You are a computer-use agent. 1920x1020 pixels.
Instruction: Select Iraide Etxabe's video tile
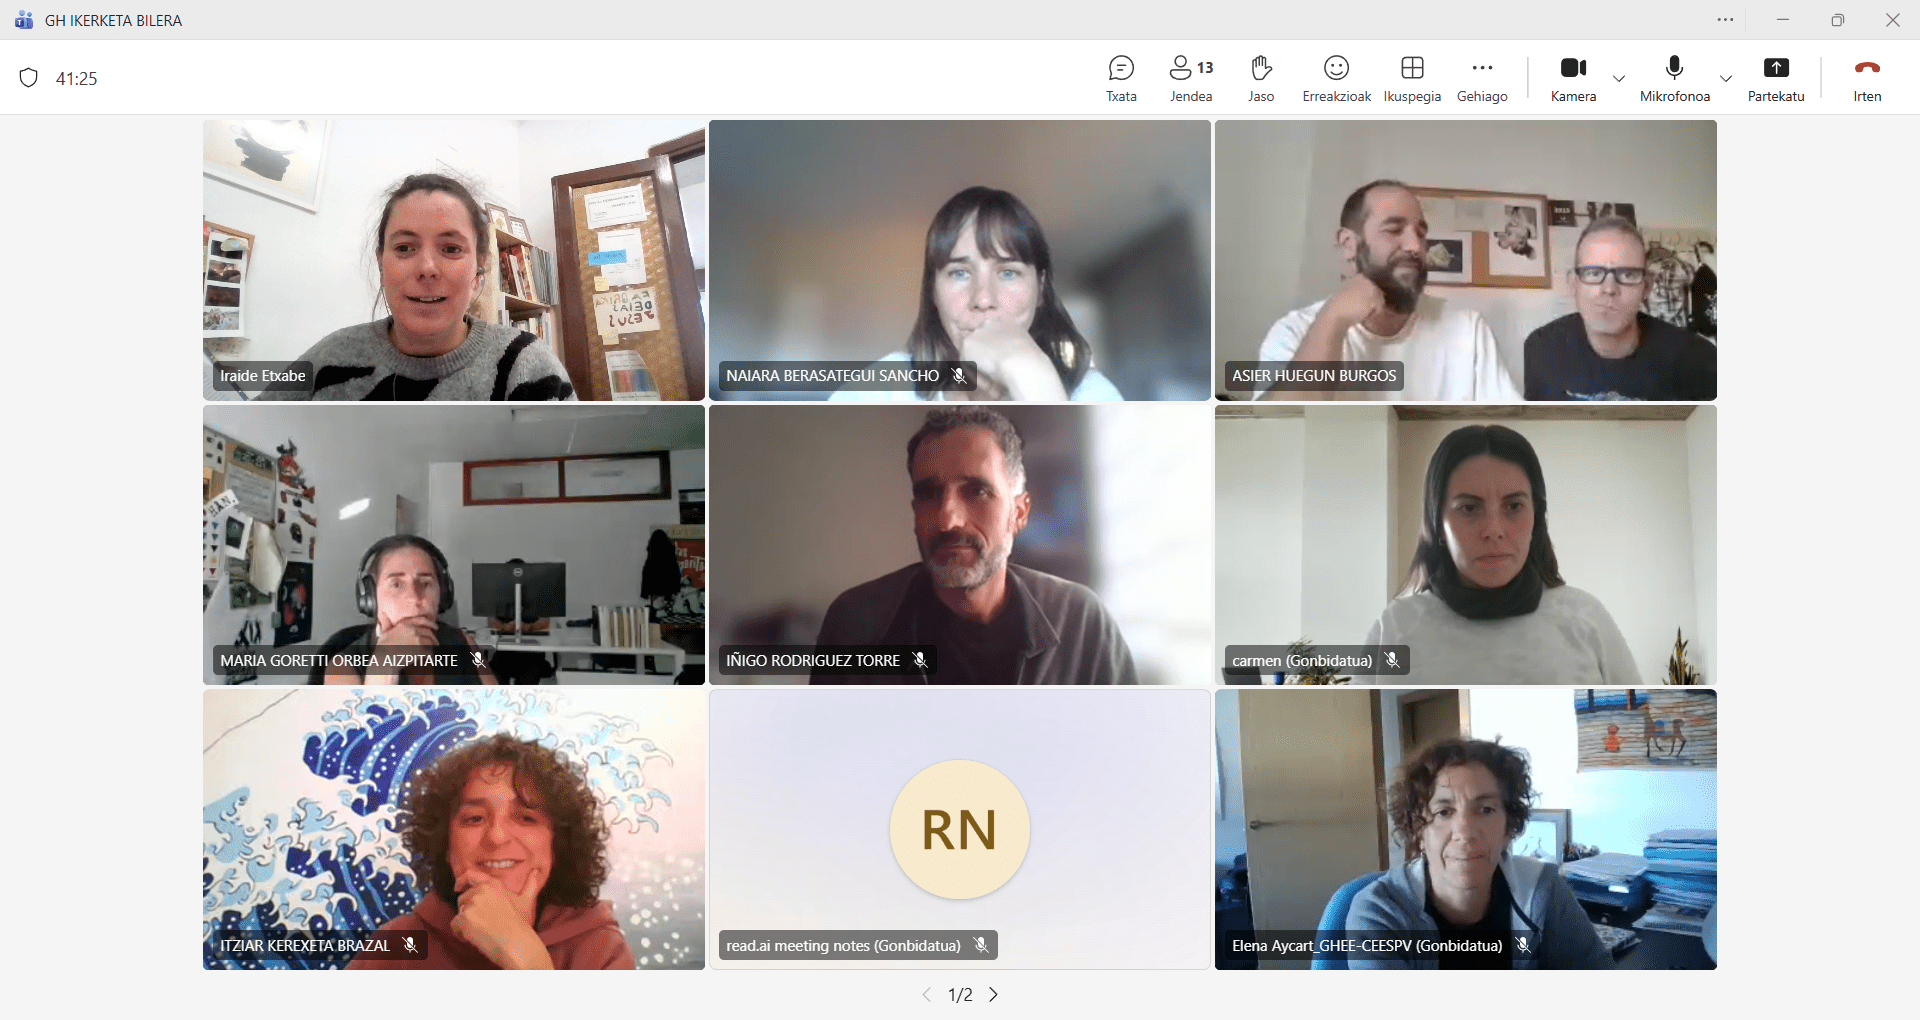(453, 260)
